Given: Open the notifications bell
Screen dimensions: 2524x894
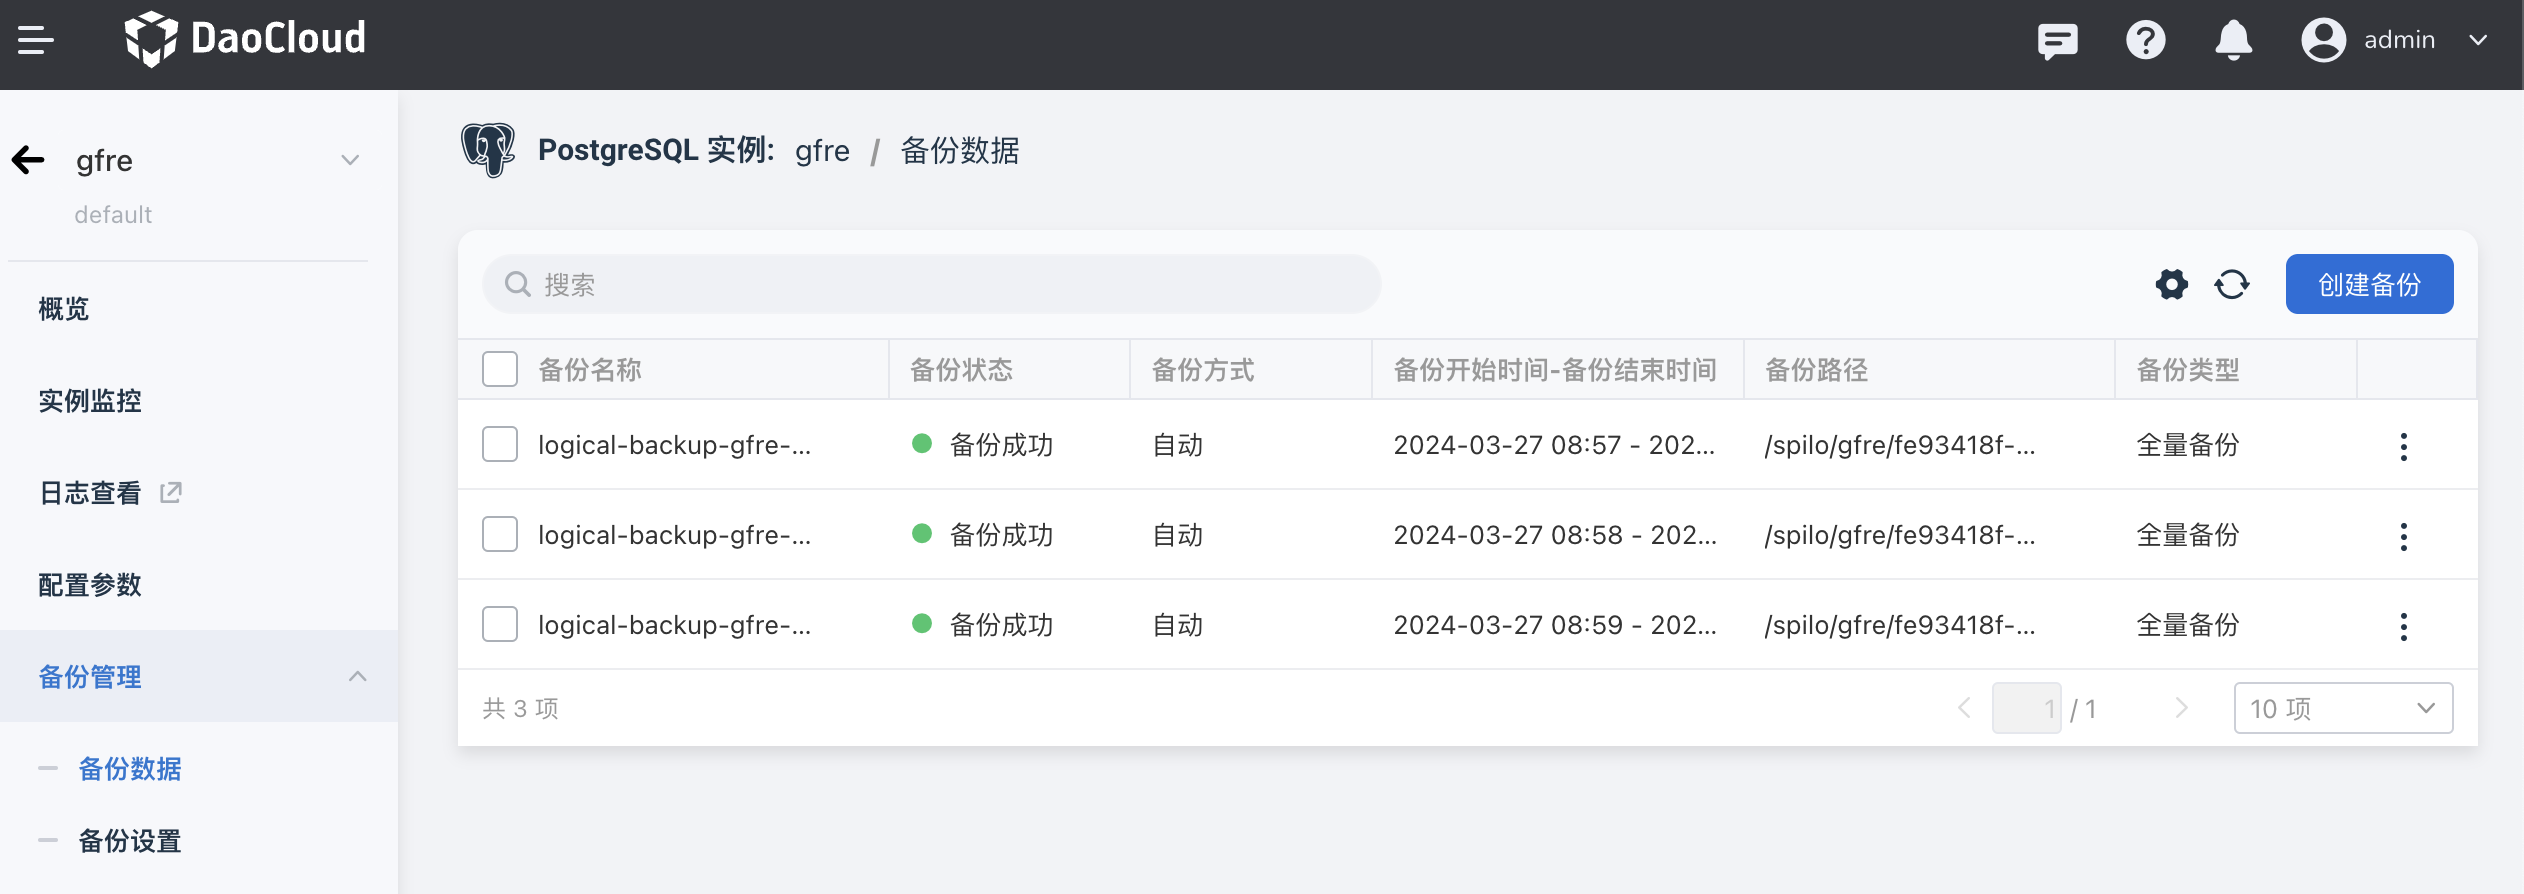Looking at the screenshot, I should 2233,40.
